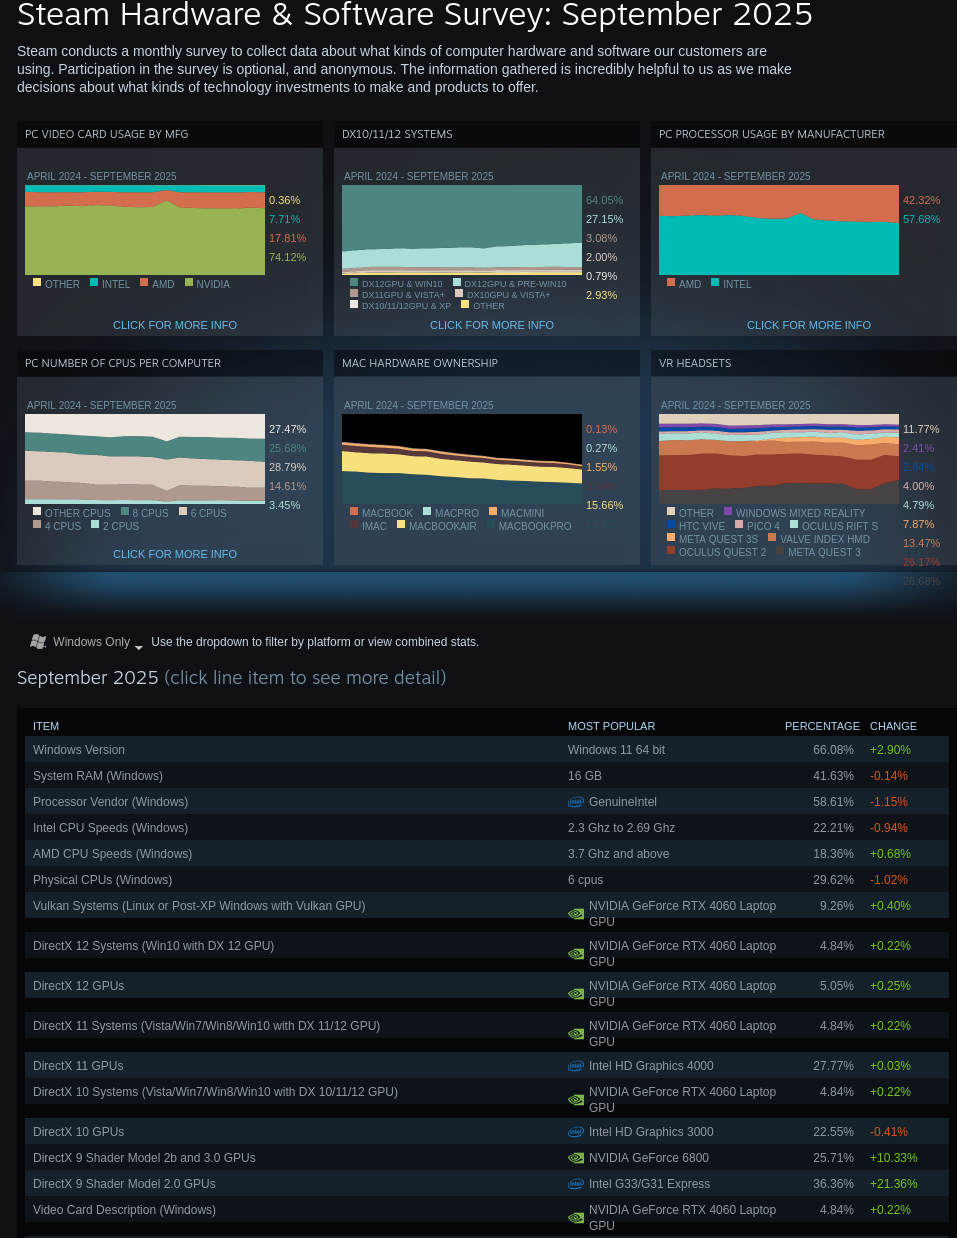
Task: Click Intel logo in Processor Vendor row
Action: pyautogui.click(x=576, y=802)
